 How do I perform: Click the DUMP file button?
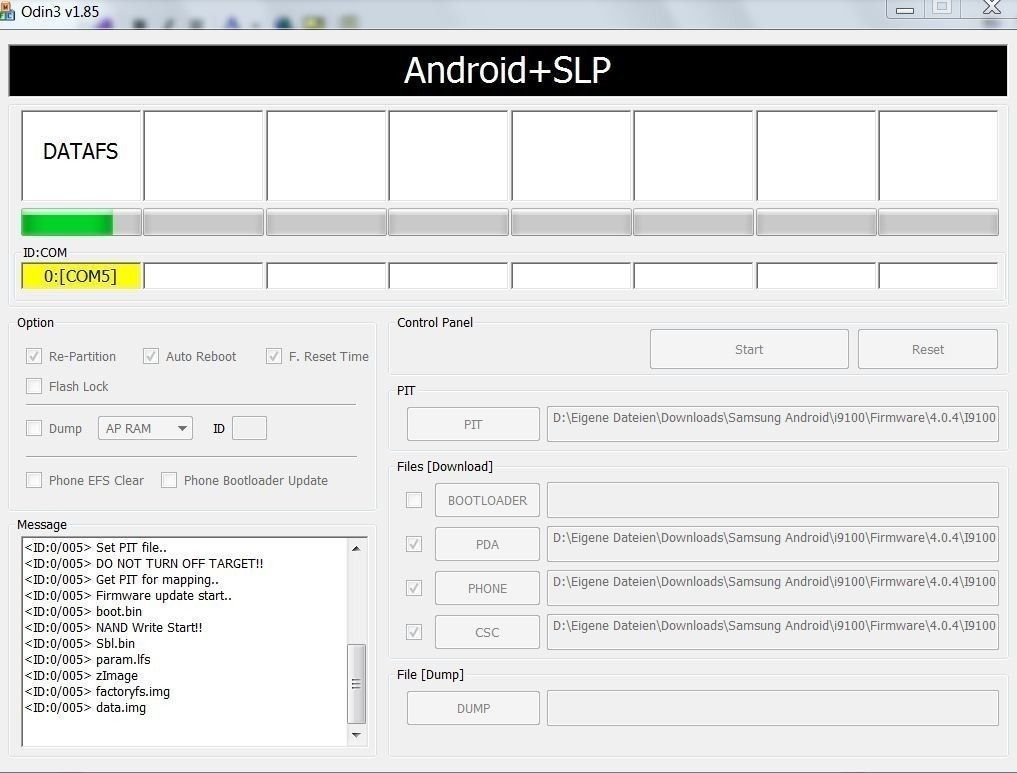coord(473,708)
